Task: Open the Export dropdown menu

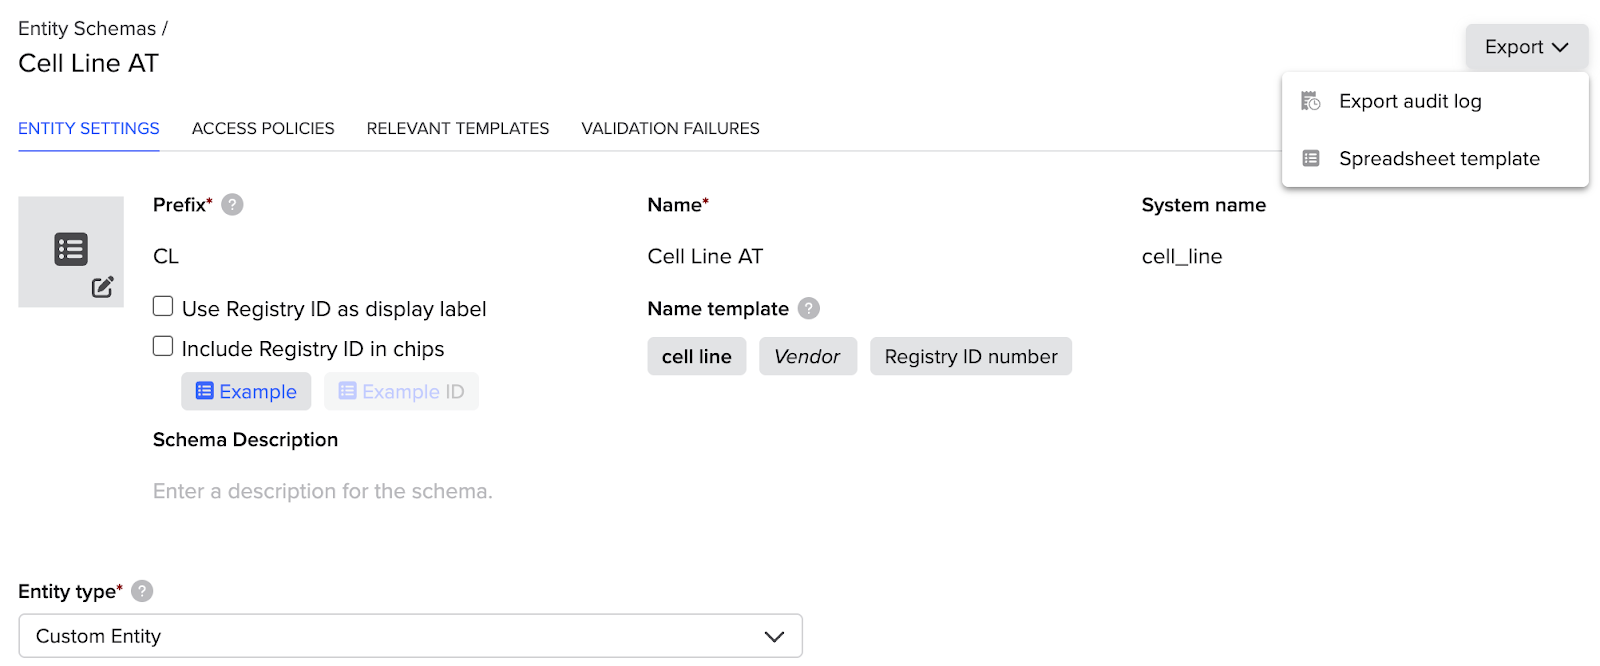Action: [1526, 47]
